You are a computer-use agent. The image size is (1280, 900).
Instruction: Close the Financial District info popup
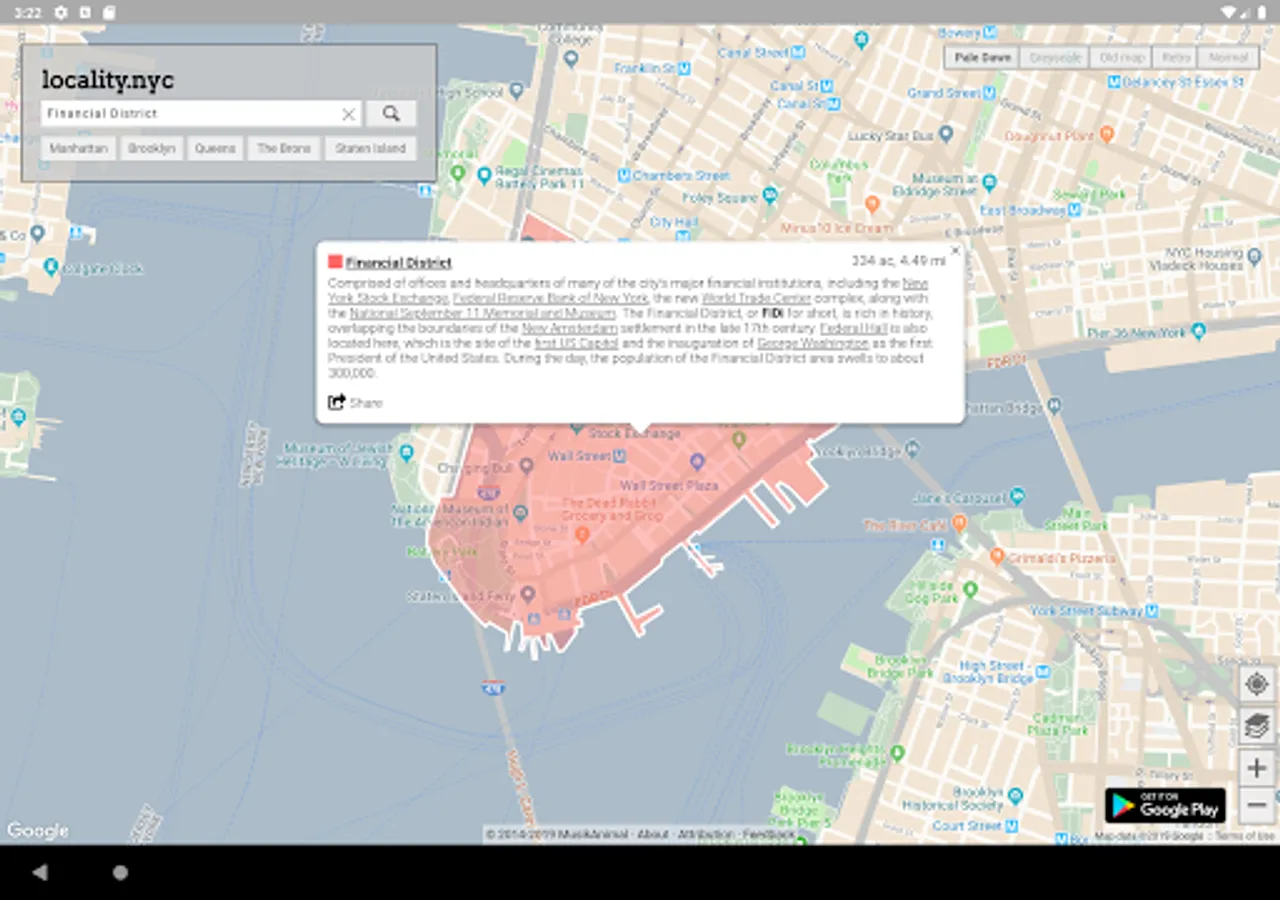(x=955, y=251)
